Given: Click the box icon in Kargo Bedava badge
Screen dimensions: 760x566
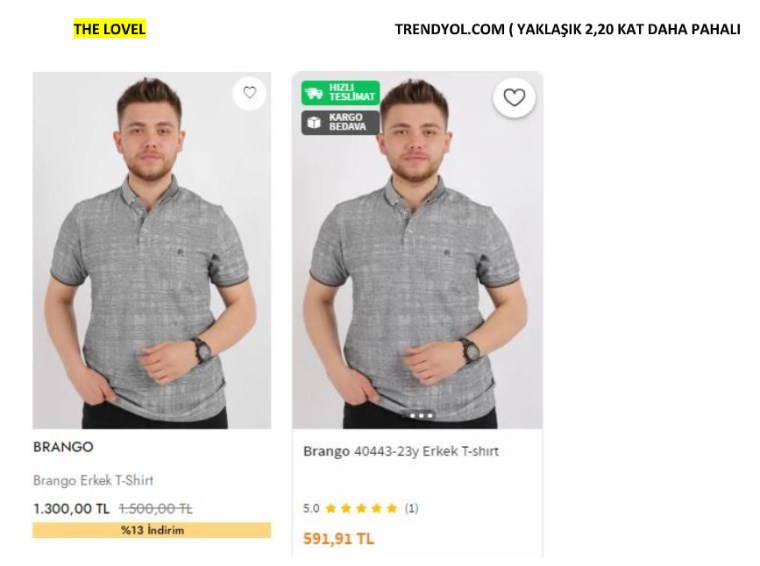Looking at the screenshot, I should pyautogui.click(x=314, y=122).
